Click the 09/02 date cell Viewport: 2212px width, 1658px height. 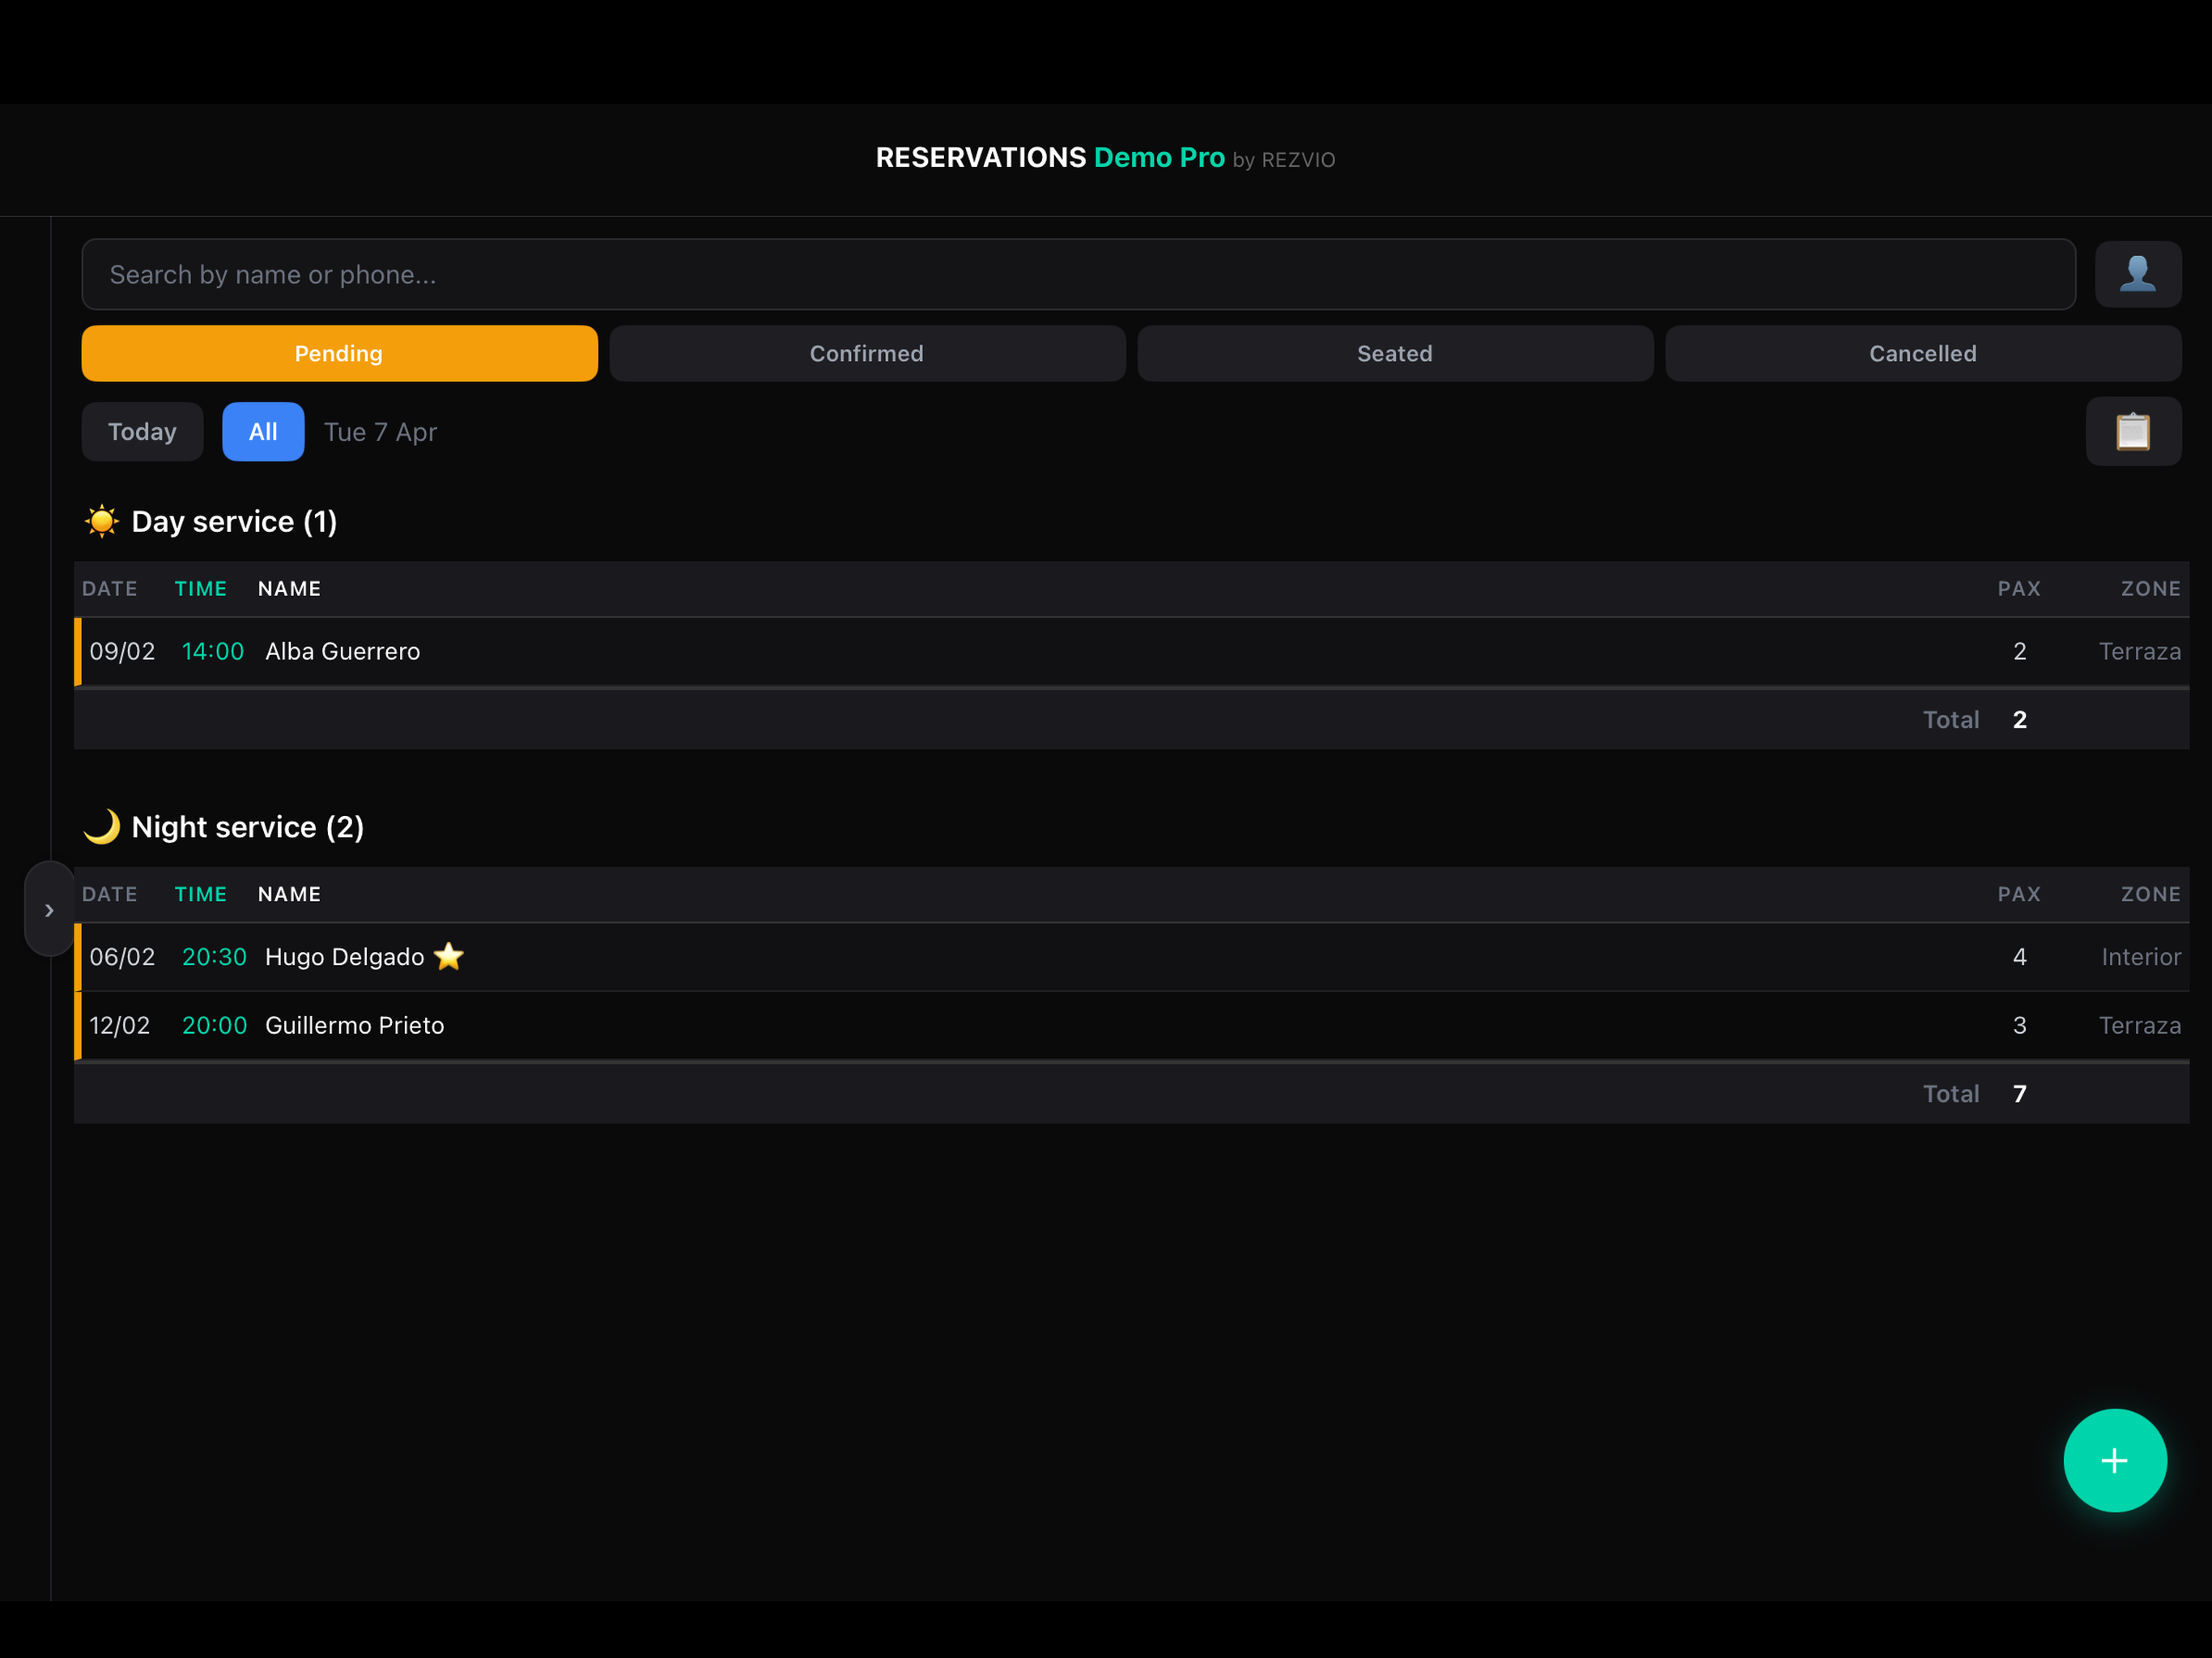pyautogui.click(x=122, y=651)
